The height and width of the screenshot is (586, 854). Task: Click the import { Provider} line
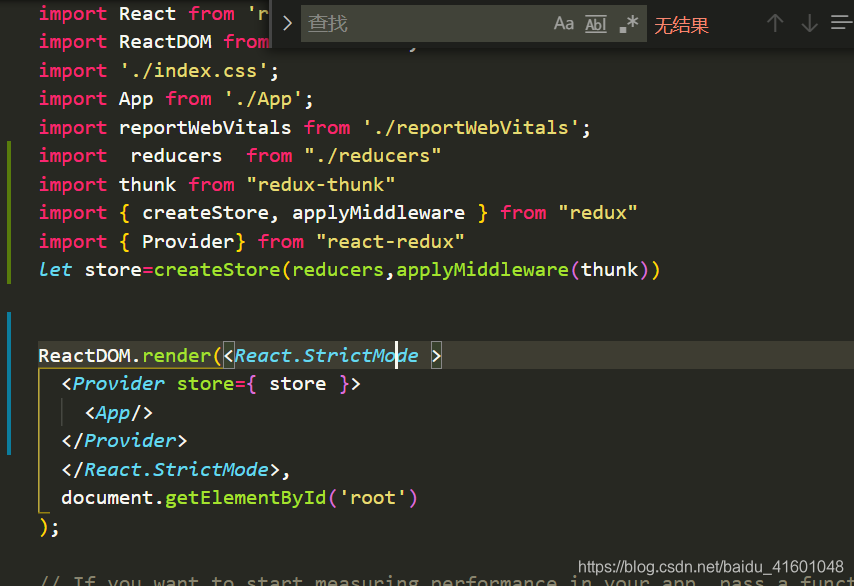point(200,240)
